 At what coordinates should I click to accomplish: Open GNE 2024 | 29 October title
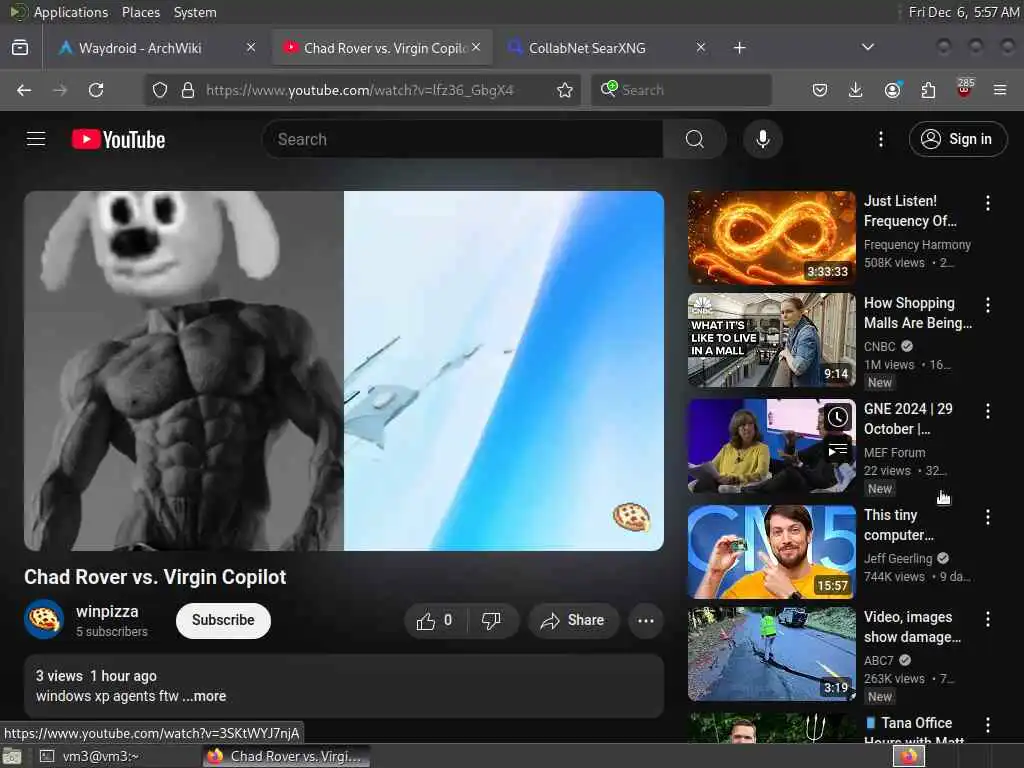tap(908, 419)
